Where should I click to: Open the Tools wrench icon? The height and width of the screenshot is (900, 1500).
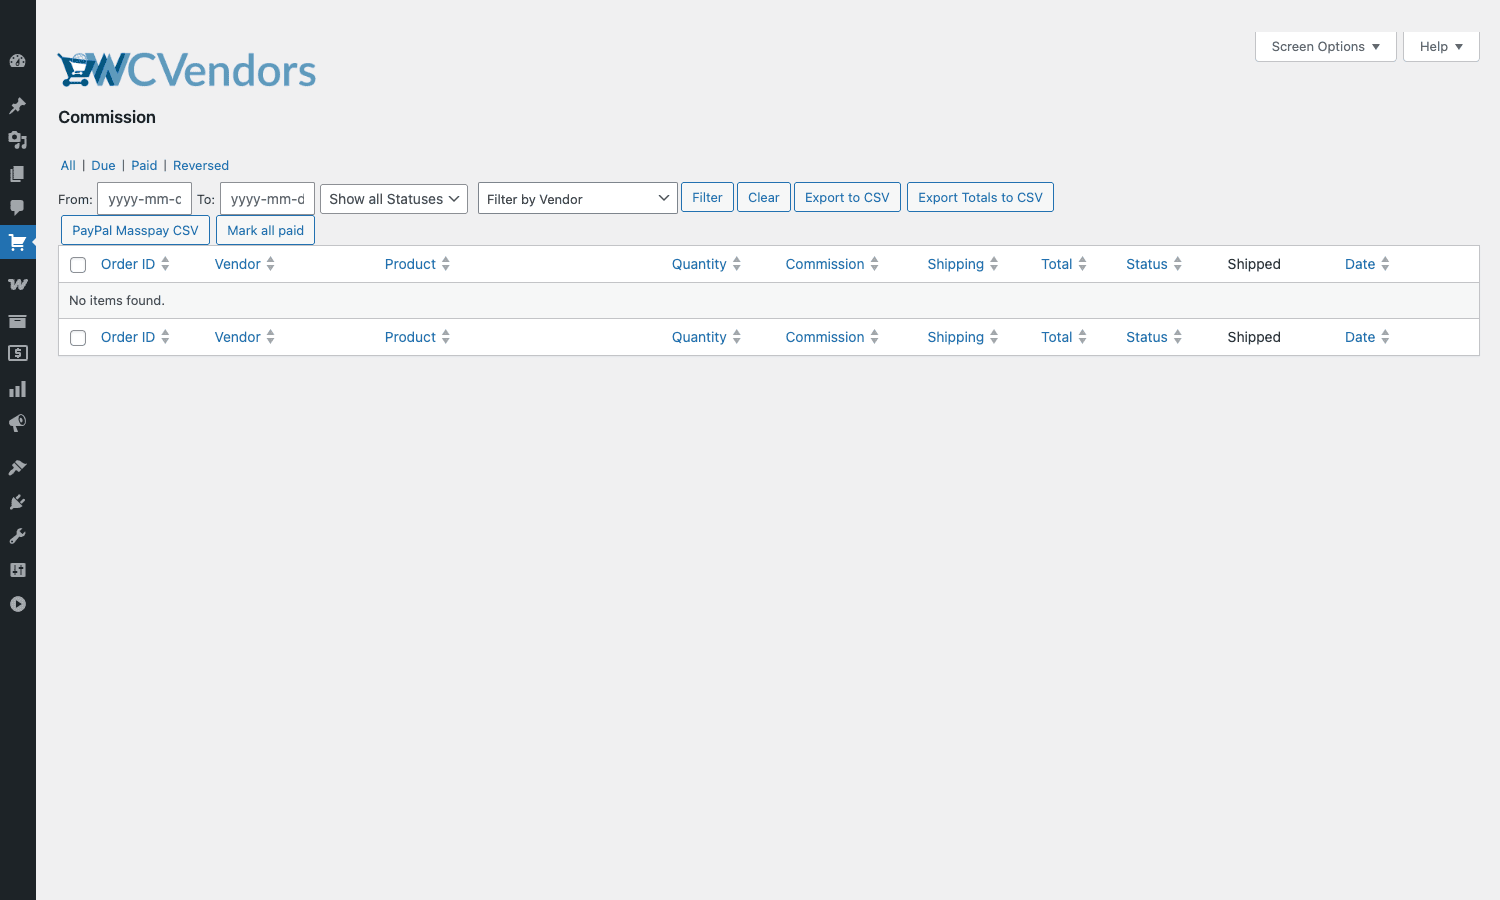(17, 536)
